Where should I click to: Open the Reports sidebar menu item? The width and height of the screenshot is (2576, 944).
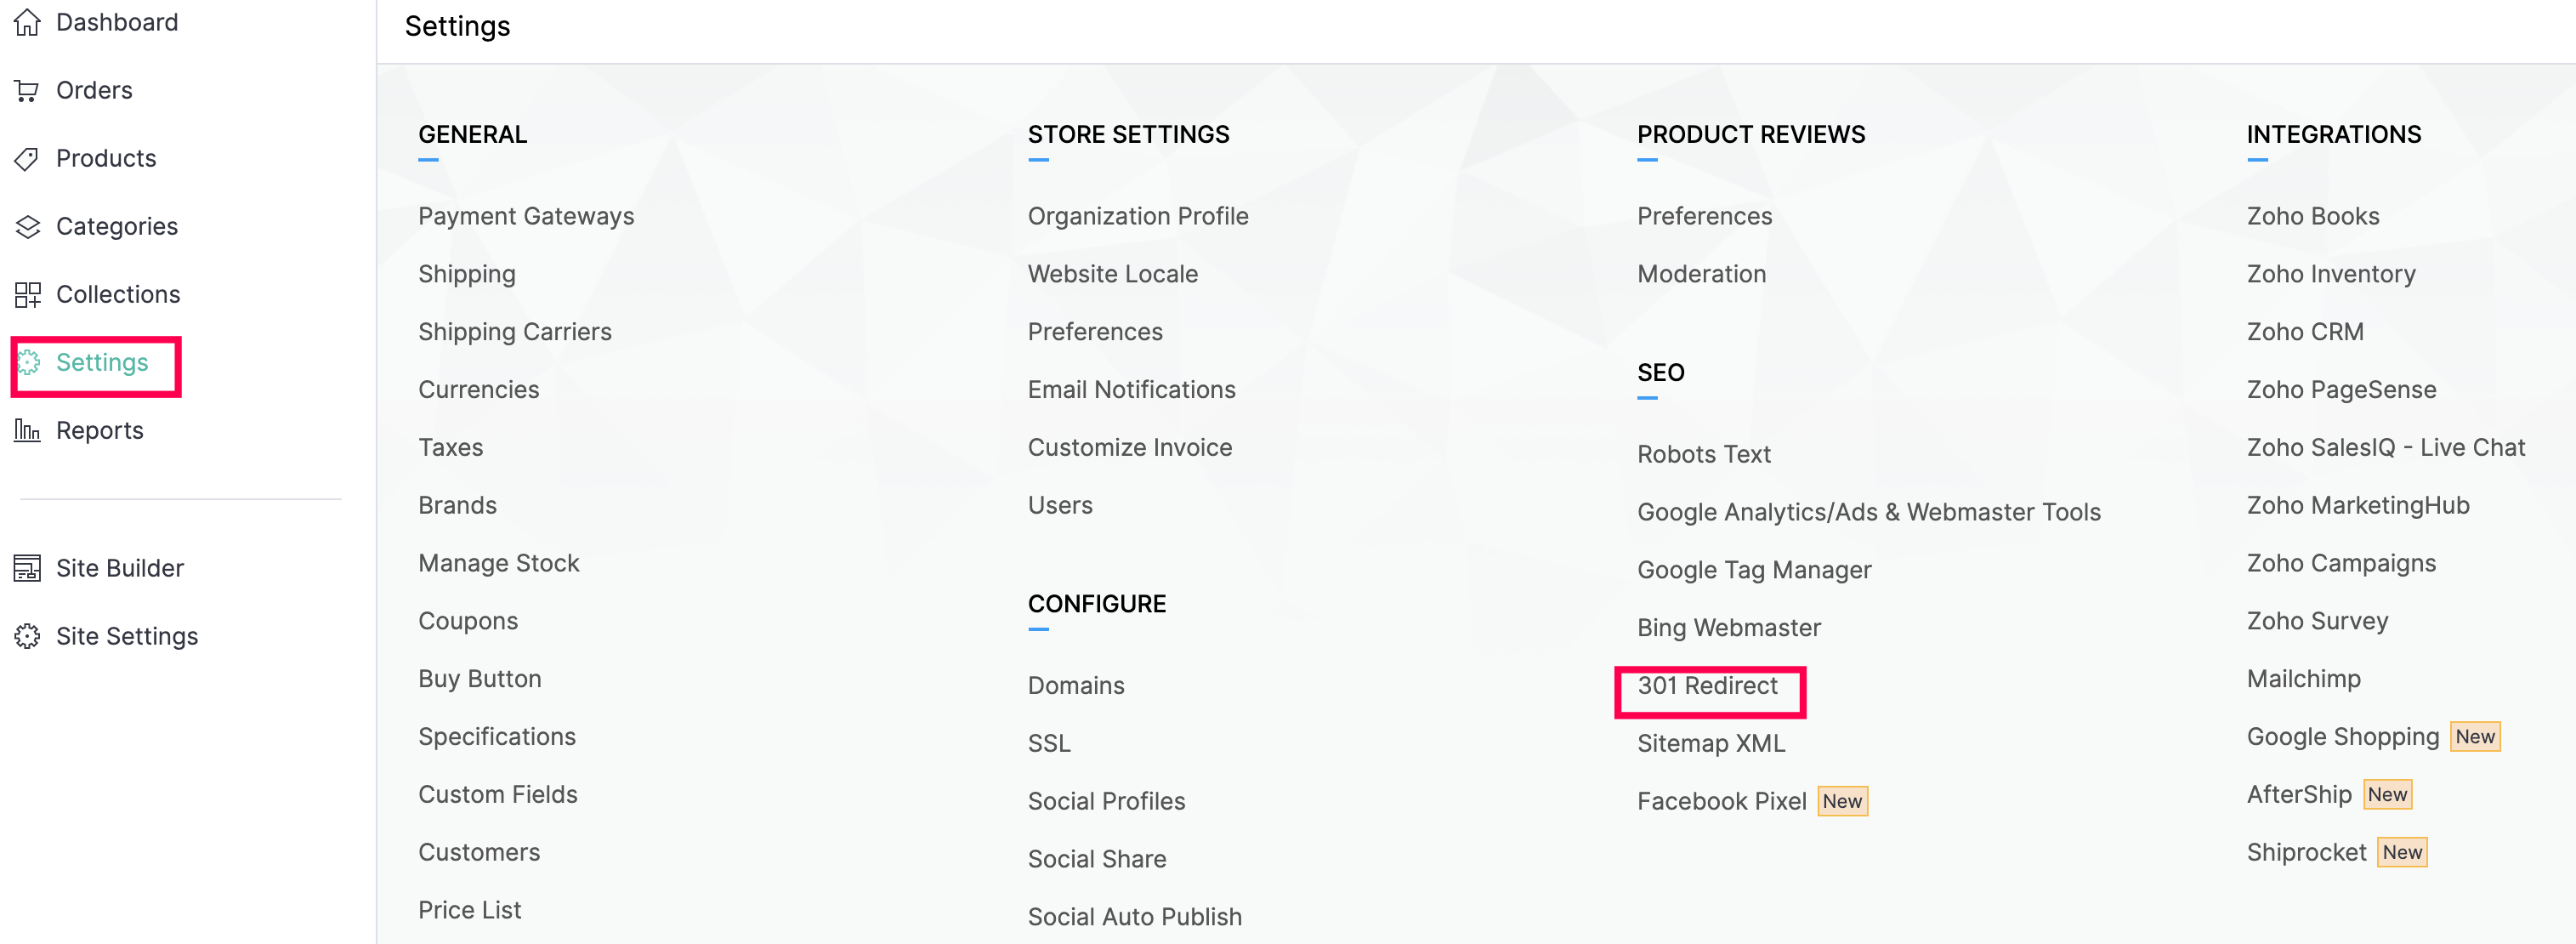(99, 431)
